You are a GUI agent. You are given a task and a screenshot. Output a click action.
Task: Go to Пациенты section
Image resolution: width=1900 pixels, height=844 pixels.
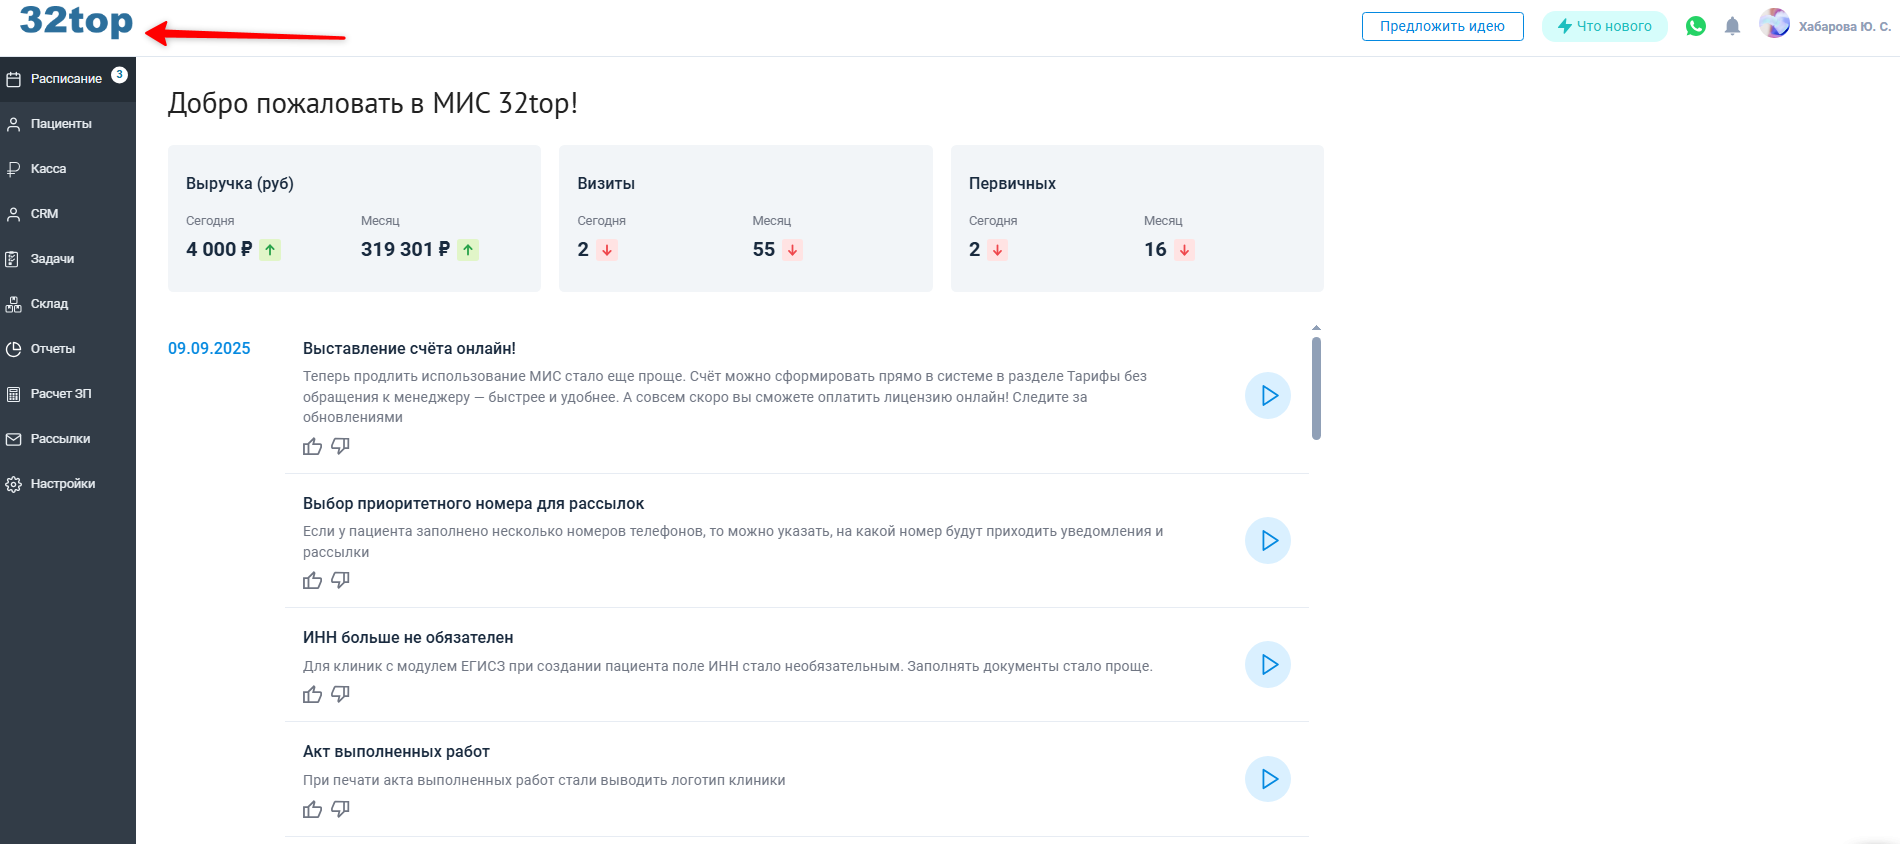coord(61,124)
